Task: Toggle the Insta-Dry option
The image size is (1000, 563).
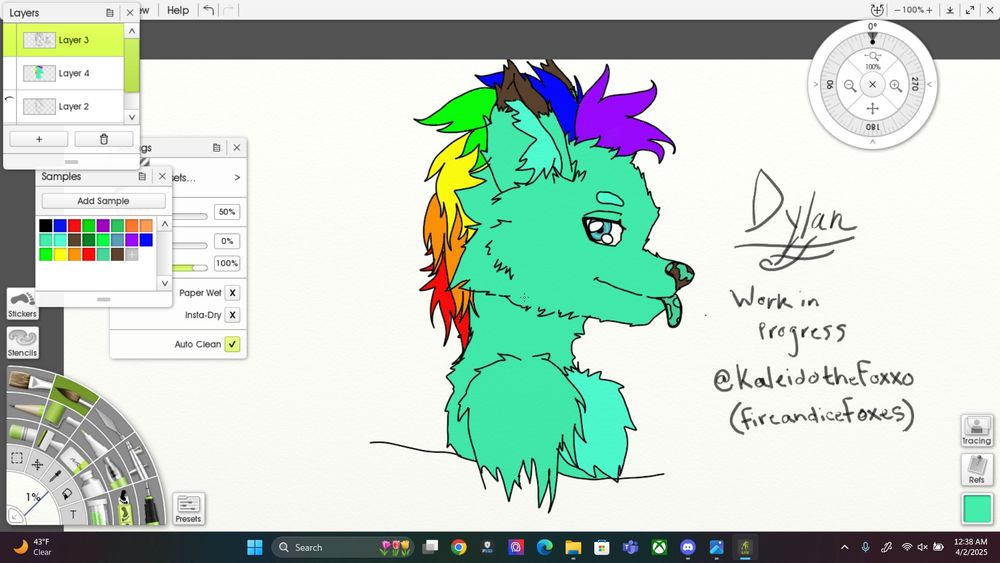Action: (x=233, y=315)
